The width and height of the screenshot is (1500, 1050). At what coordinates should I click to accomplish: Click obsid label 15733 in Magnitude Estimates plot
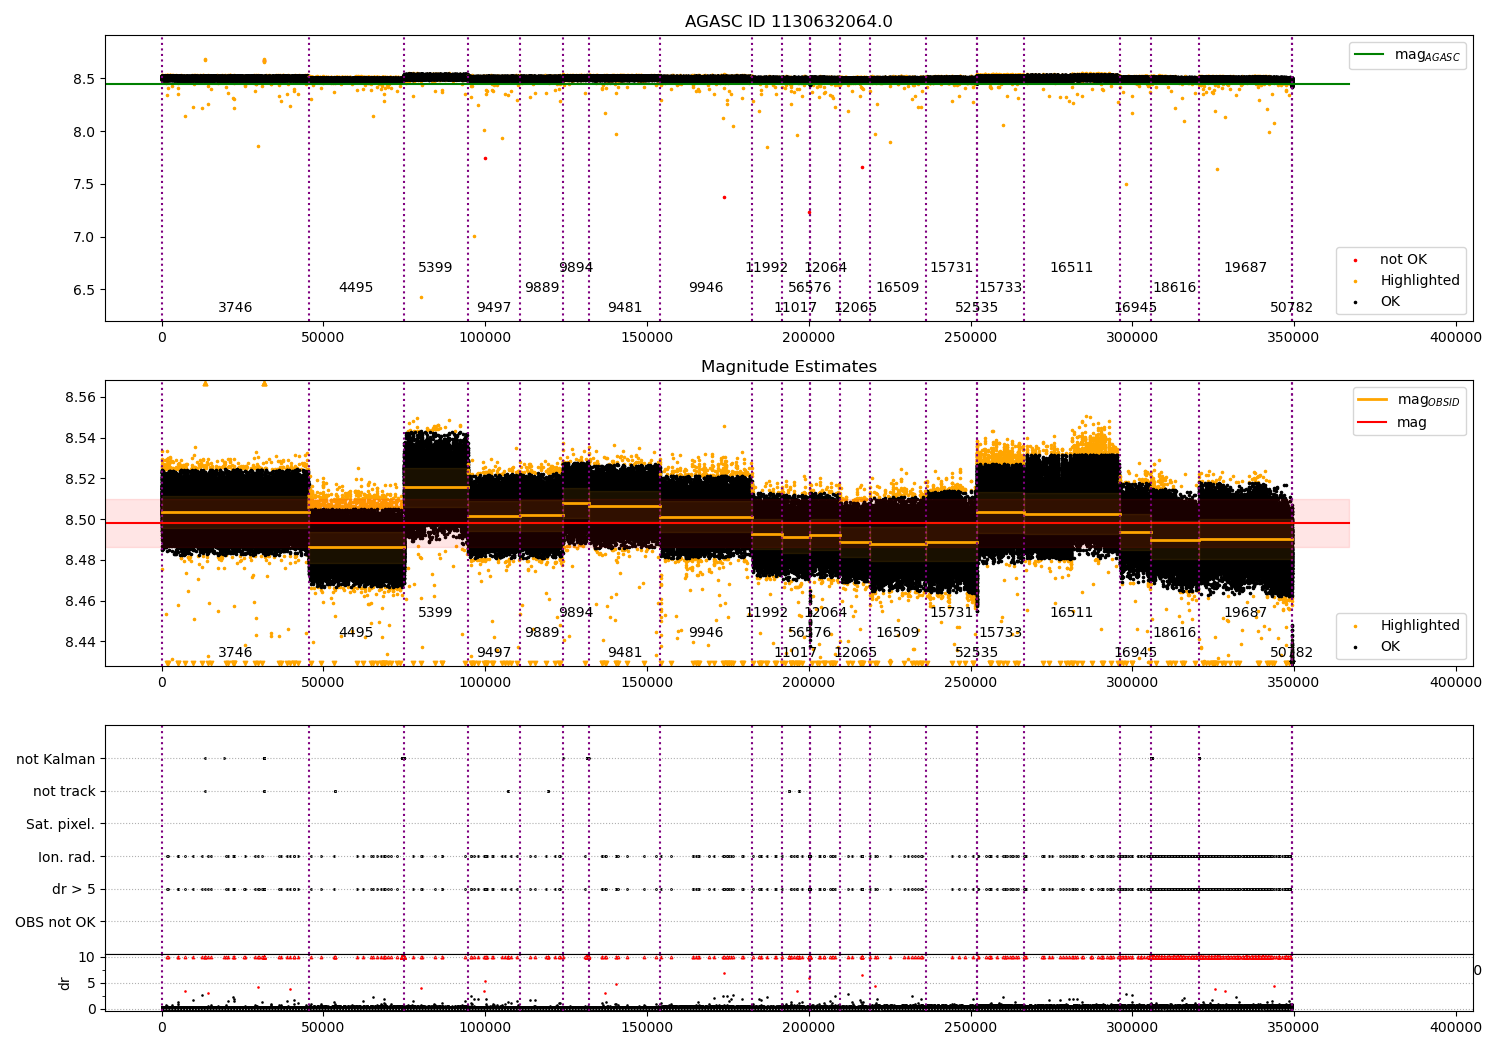pyautogui.click(x=1000, y=632)
